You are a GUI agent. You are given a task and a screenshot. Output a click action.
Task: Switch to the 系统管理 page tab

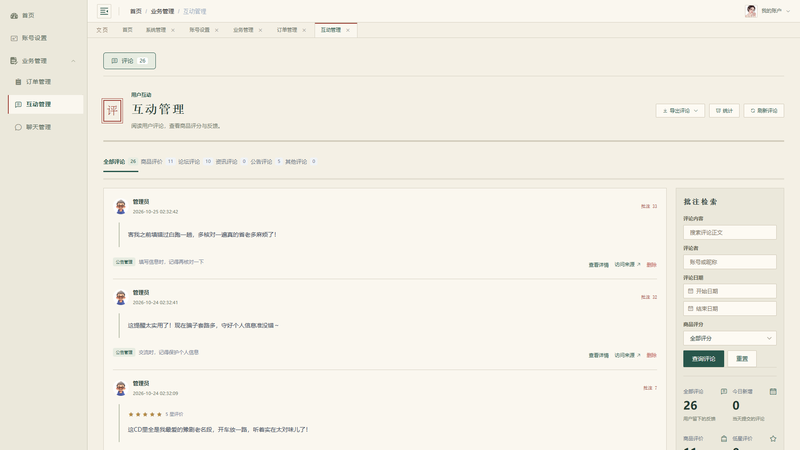pyautogui.click(x=156, y=30)
